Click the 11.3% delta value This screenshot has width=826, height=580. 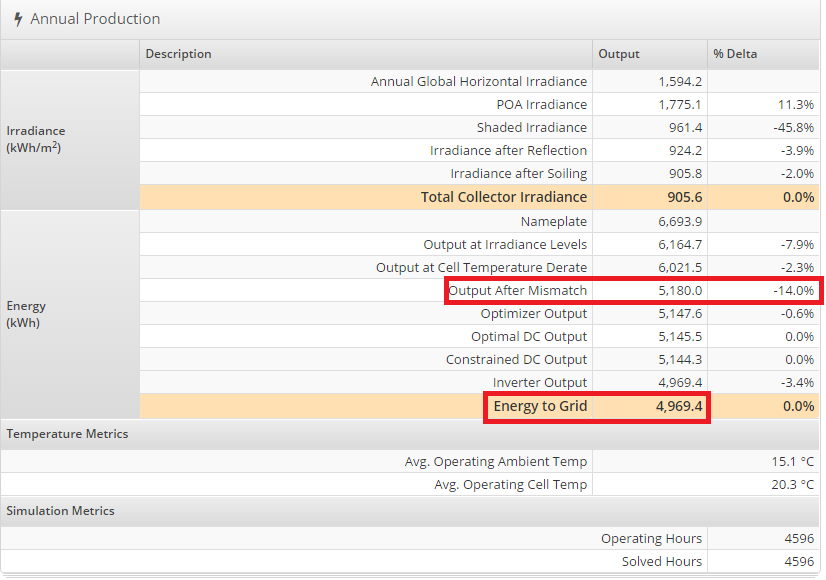(x=796, y=104)
